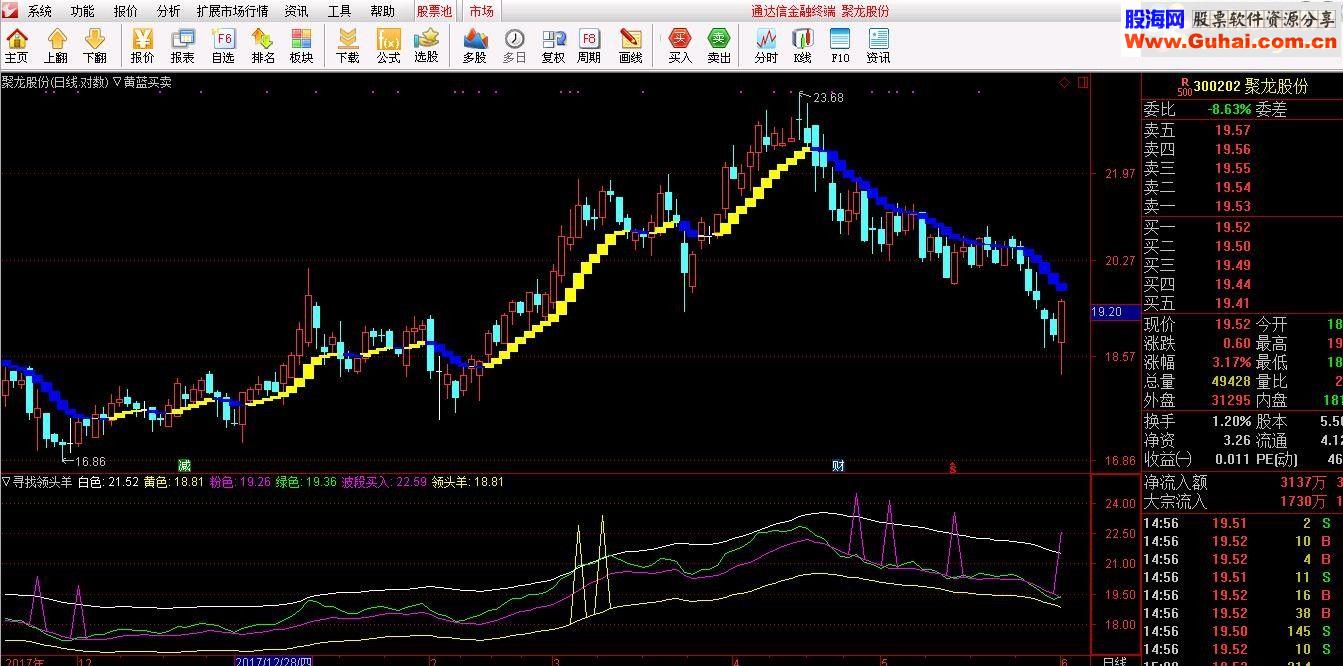The width and height of the screenshot is (1343, 666).
Task: Click the 卖一 price 19.53
Action: pyautogui.click(x=1233, y=206)
